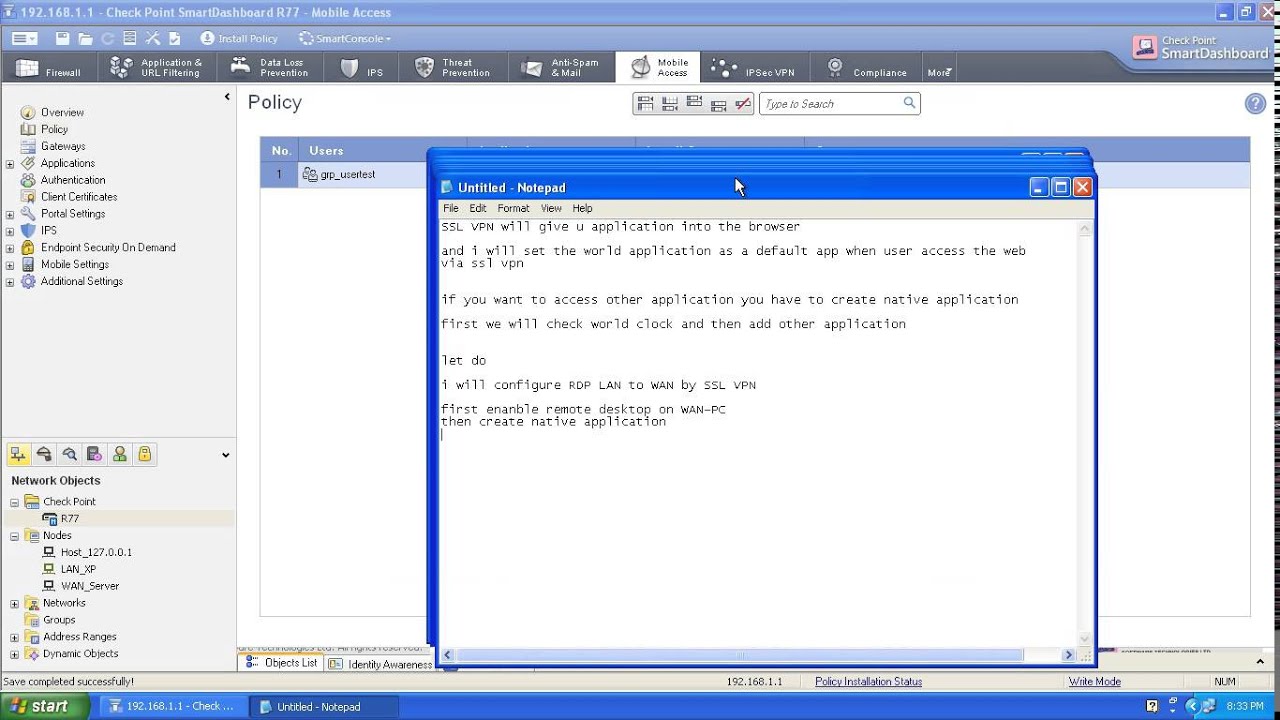The width and height of the screenshot is (1280, 720).
Task: Open the Notepad Edit menu
Action: 478,208
